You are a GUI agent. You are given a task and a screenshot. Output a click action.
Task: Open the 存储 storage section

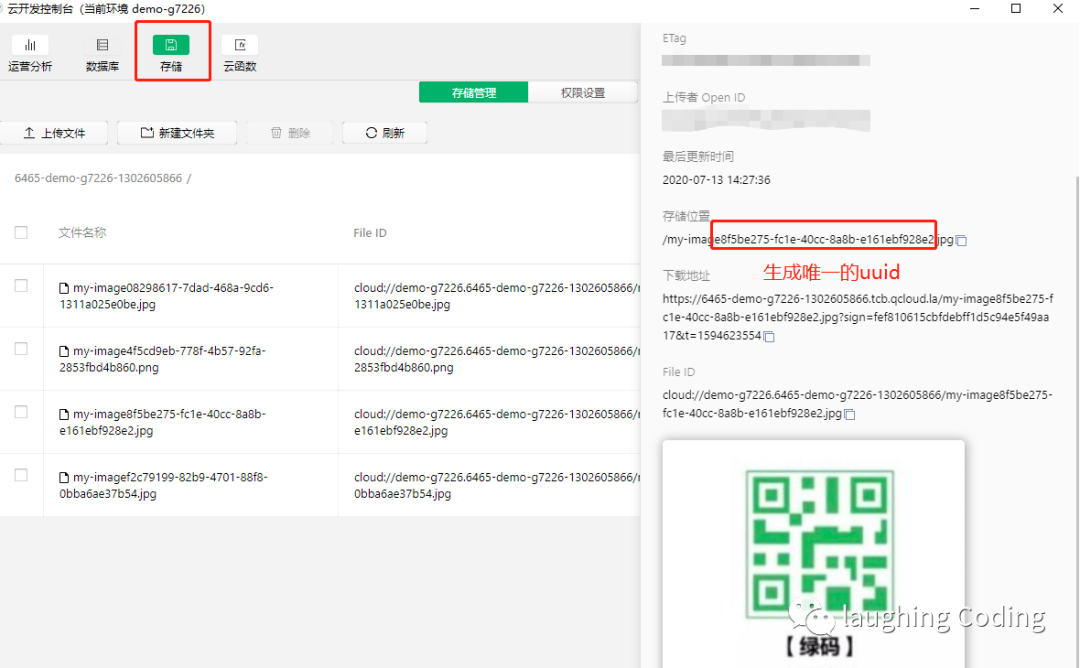click(x=171, y=54)
